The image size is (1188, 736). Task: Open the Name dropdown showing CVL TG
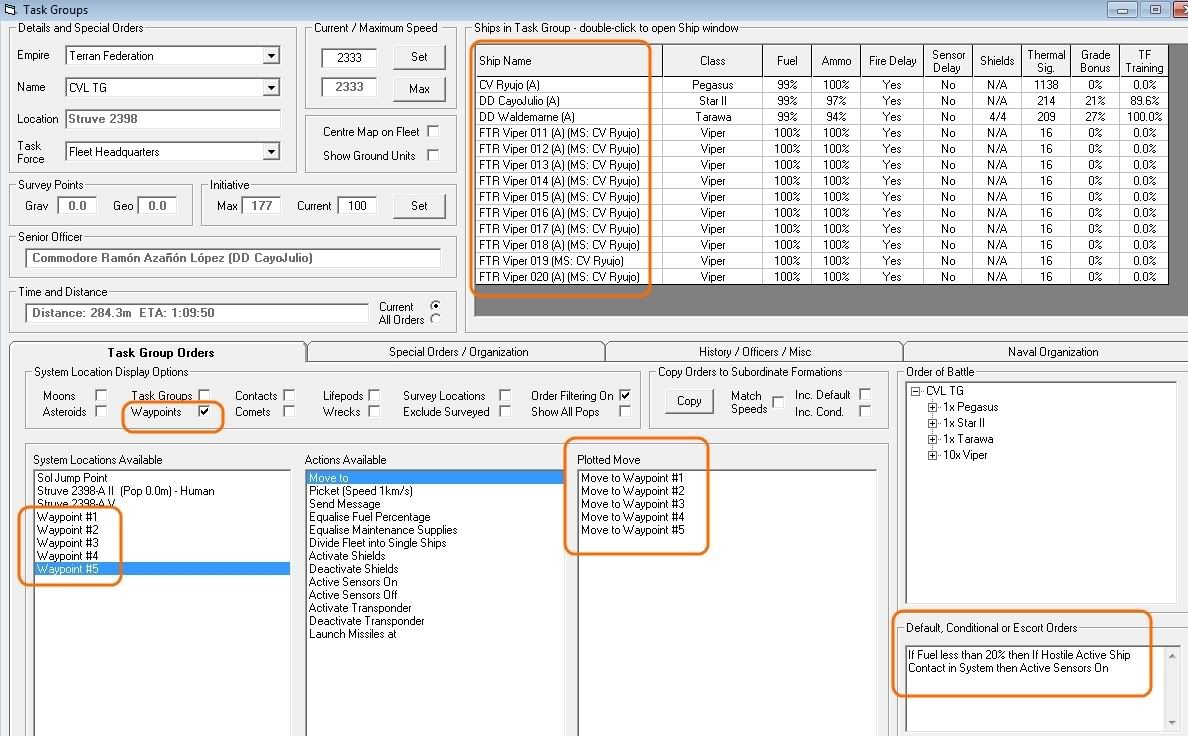[270, 87]
